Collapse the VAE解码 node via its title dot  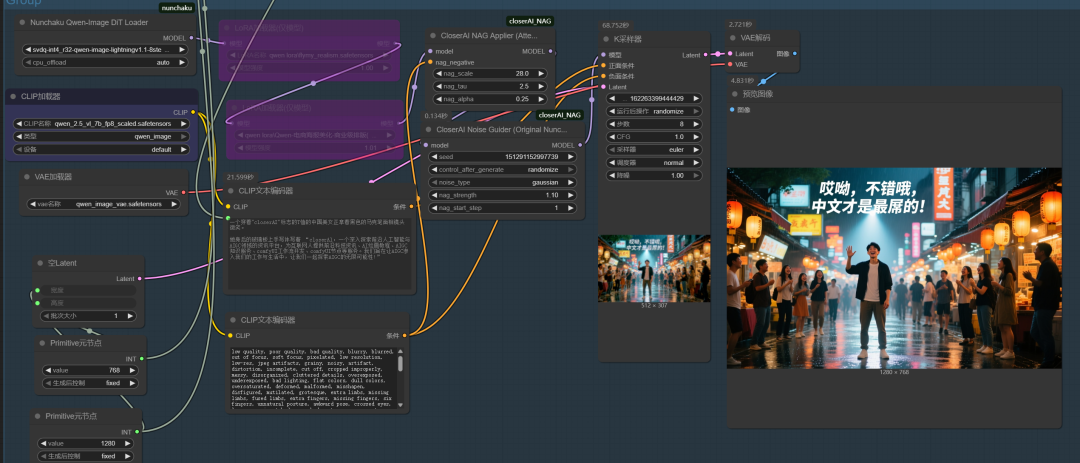pos(734,38)
